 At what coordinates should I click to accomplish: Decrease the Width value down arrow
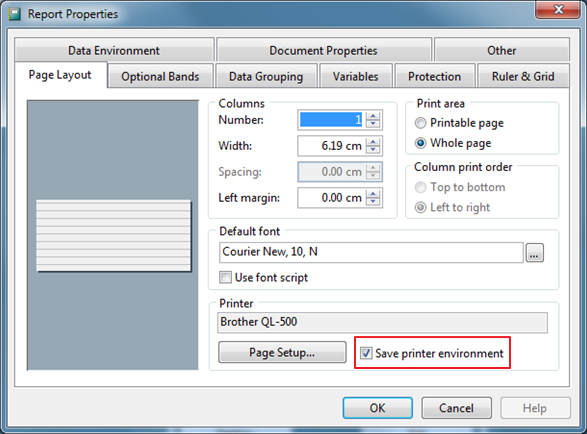[x=373, y=150]
